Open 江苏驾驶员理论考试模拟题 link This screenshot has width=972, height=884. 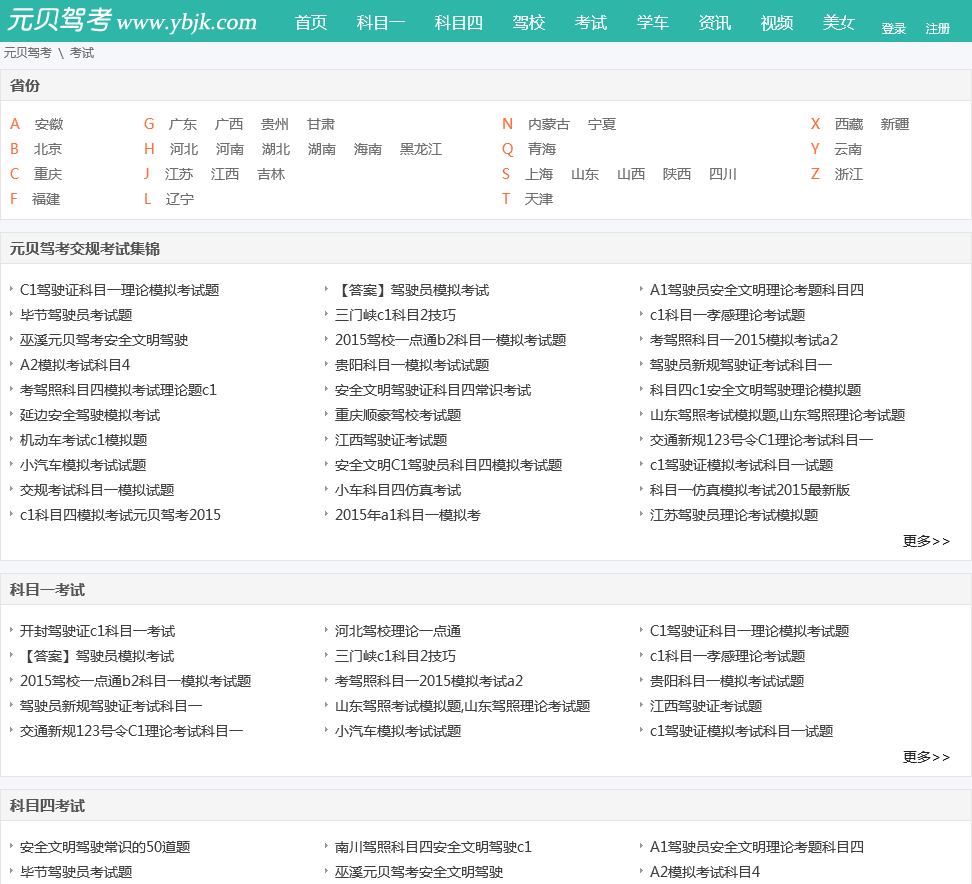click(x=734, y=515)
